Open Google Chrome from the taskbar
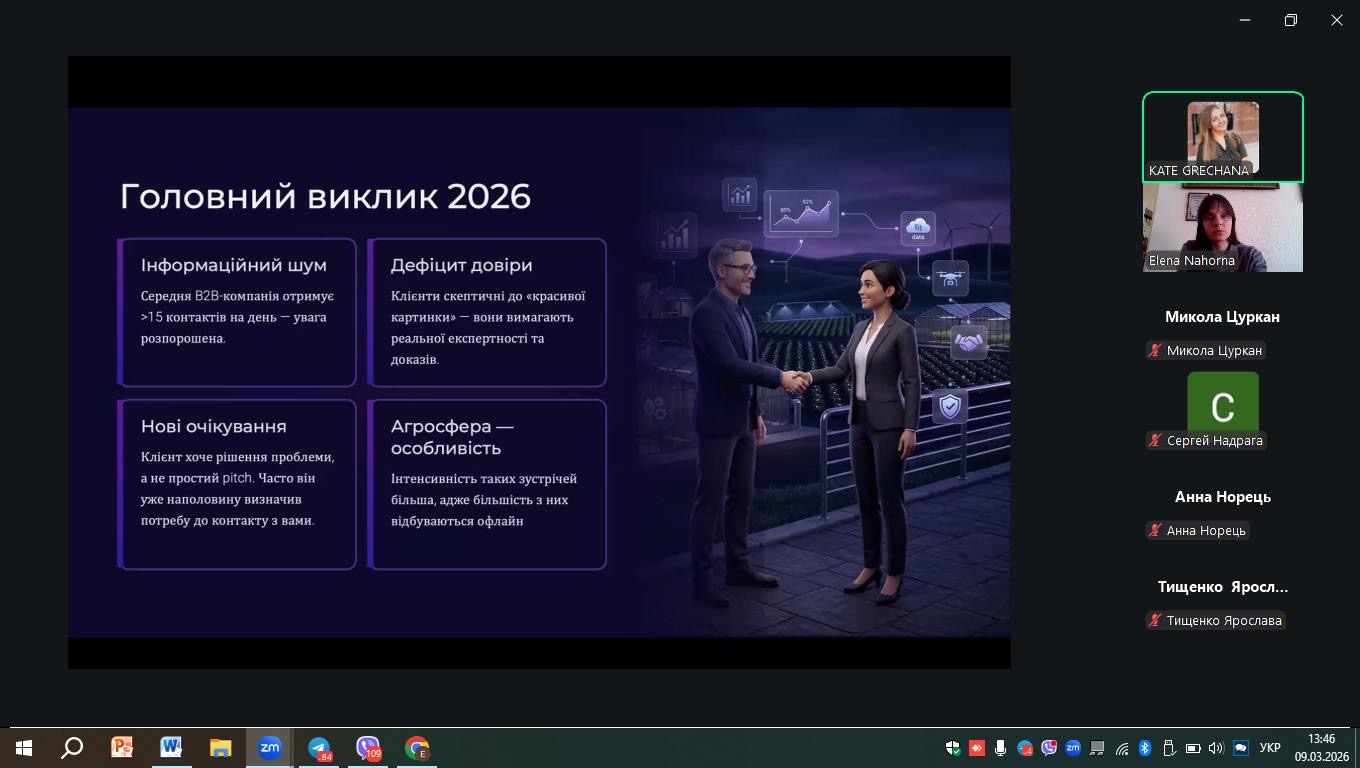The height and width of the screenshot is (768, 1360). (x=417, y=748)
